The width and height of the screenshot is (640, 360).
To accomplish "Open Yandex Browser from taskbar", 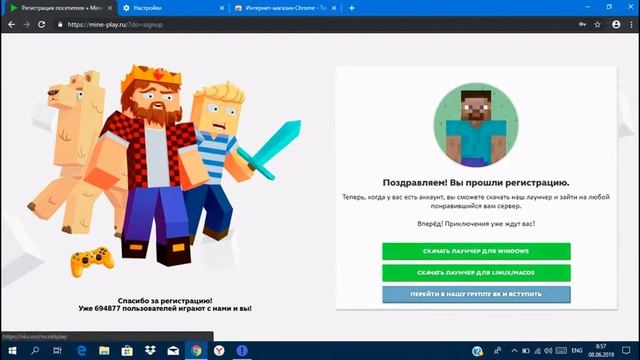I will click(219, 351).
